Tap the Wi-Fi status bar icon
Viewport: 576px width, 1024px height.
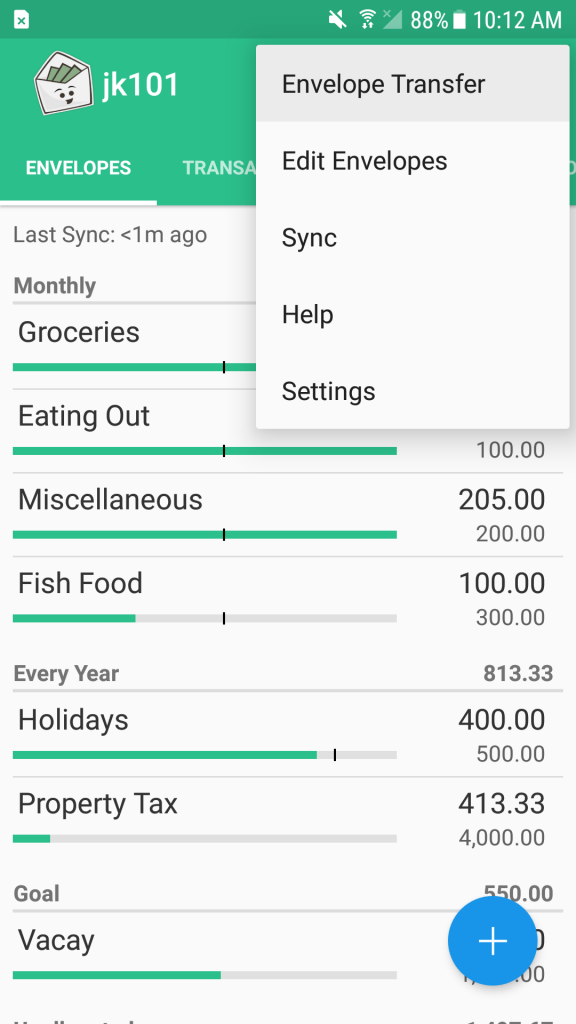point(368,20)
